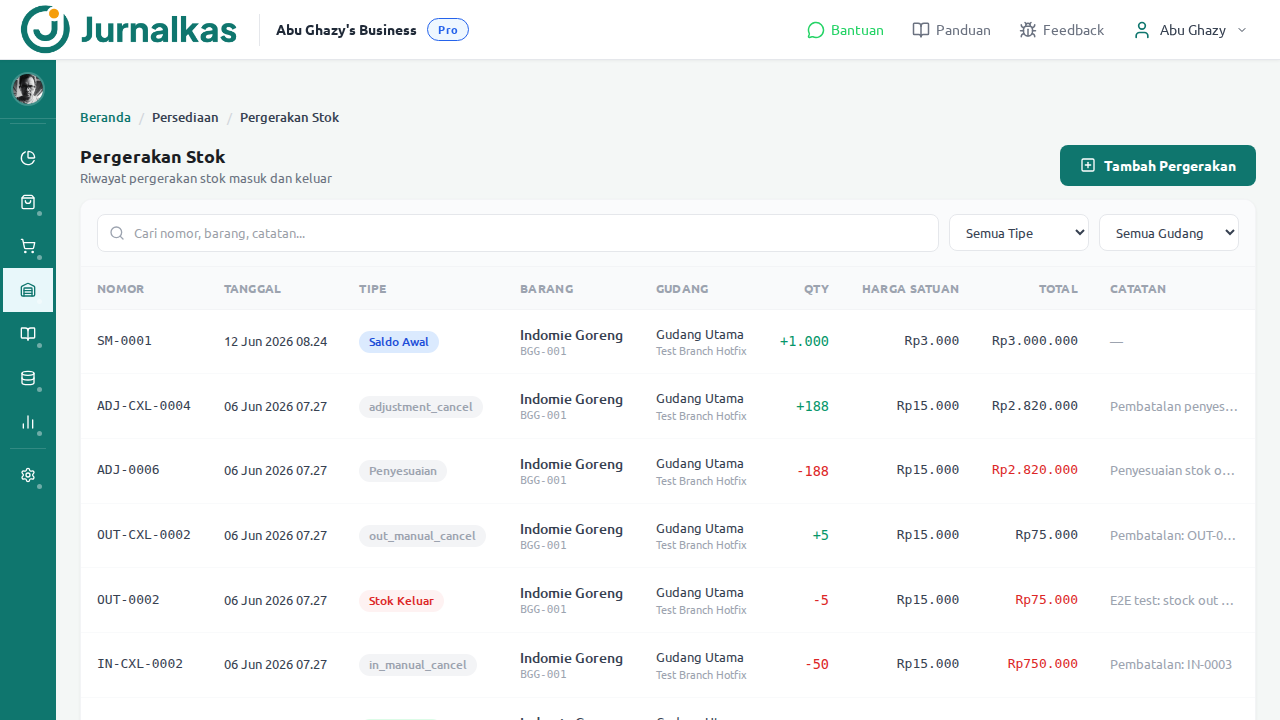
Task: Click the -188 quantity value
Action: click(813, 471)
